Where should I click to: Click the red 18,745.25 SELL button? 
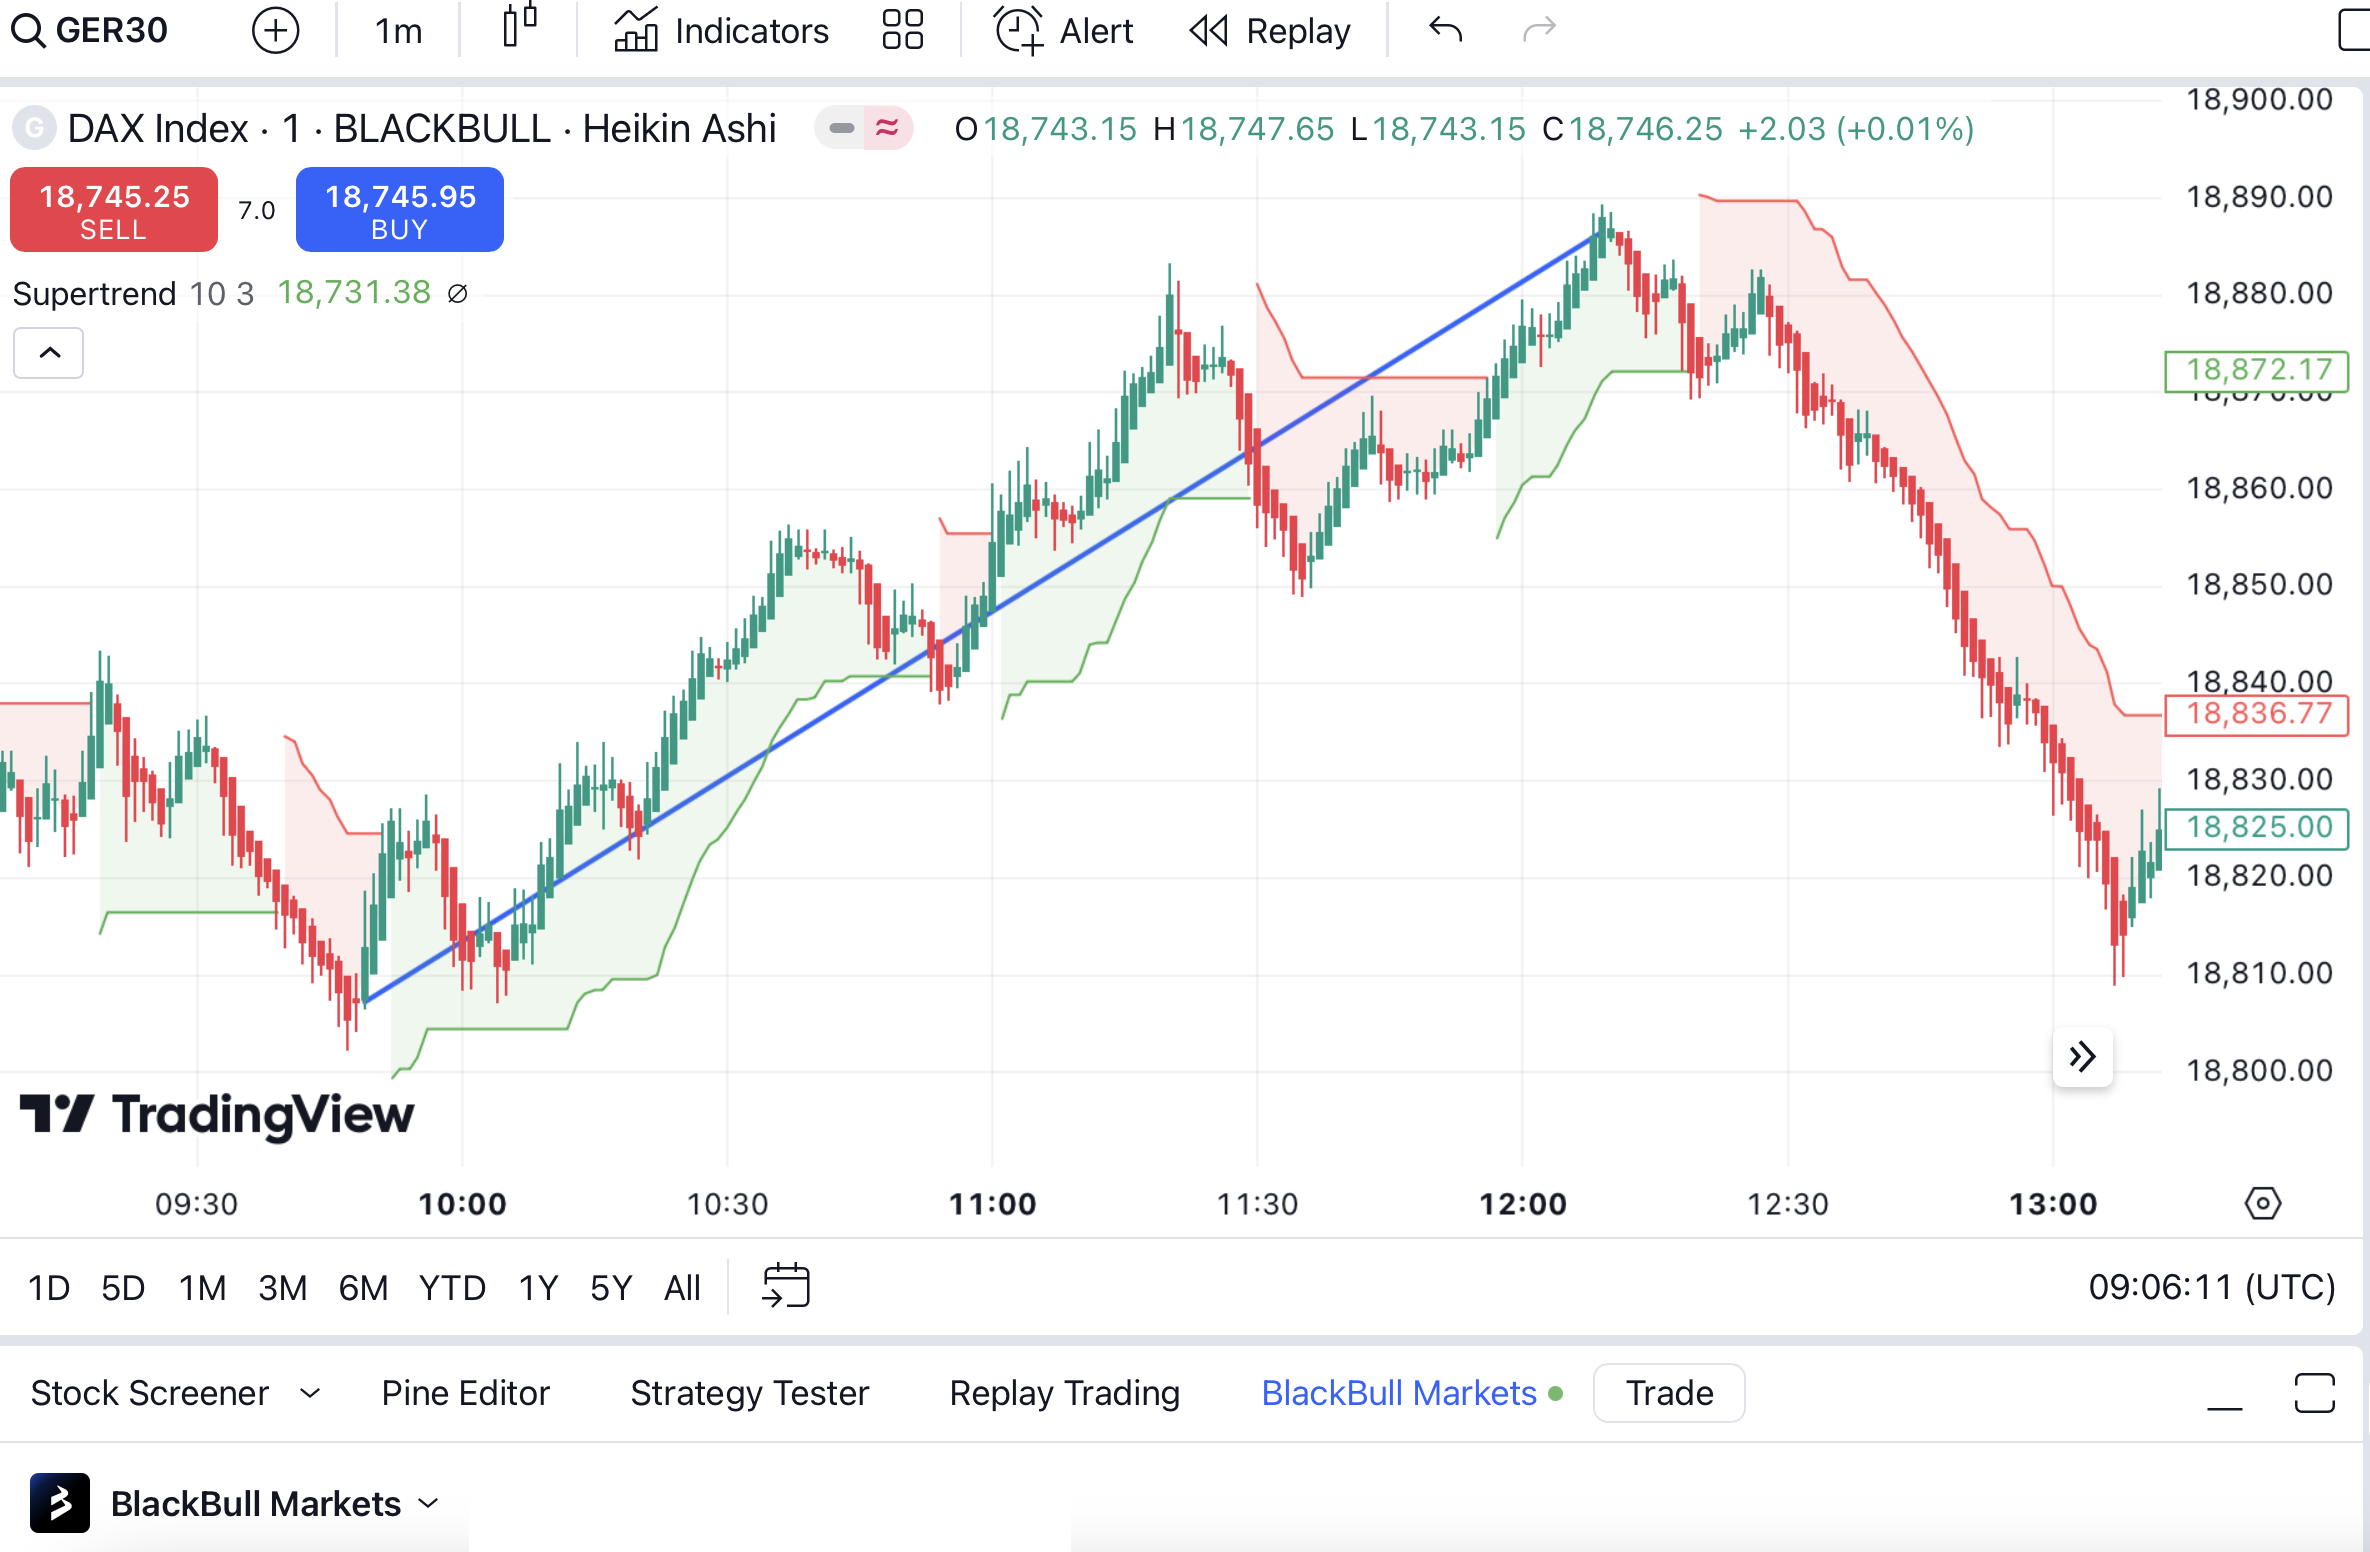(x=114, y=210)
